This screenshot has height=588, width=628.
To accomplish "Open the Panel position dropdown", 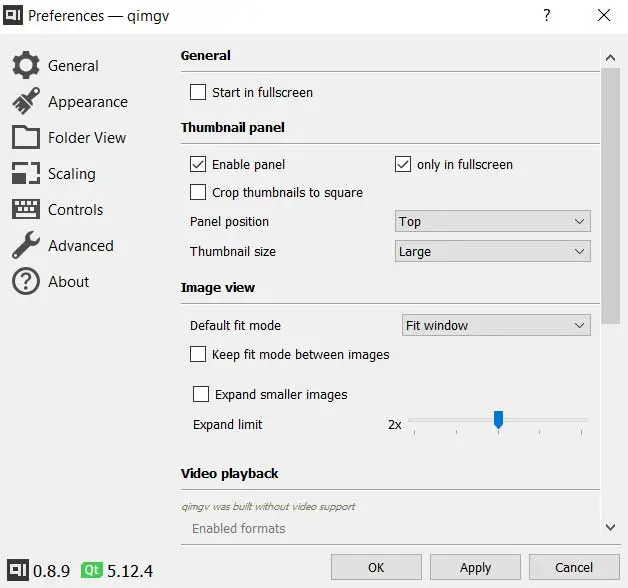I will 493,222.
